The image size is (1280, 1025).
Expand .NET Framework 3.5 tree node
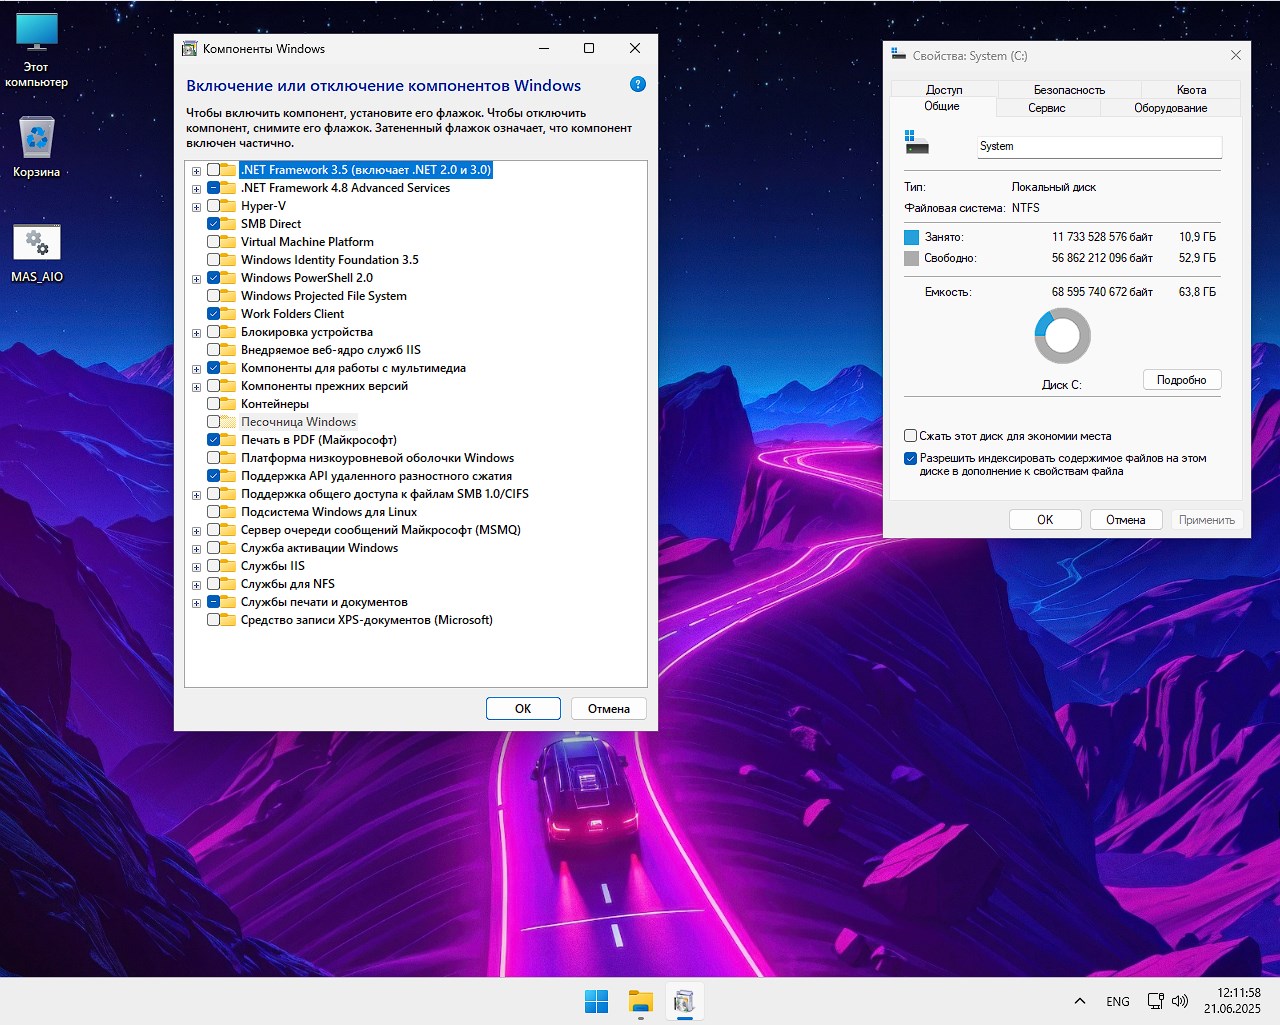tap(196, 170)
